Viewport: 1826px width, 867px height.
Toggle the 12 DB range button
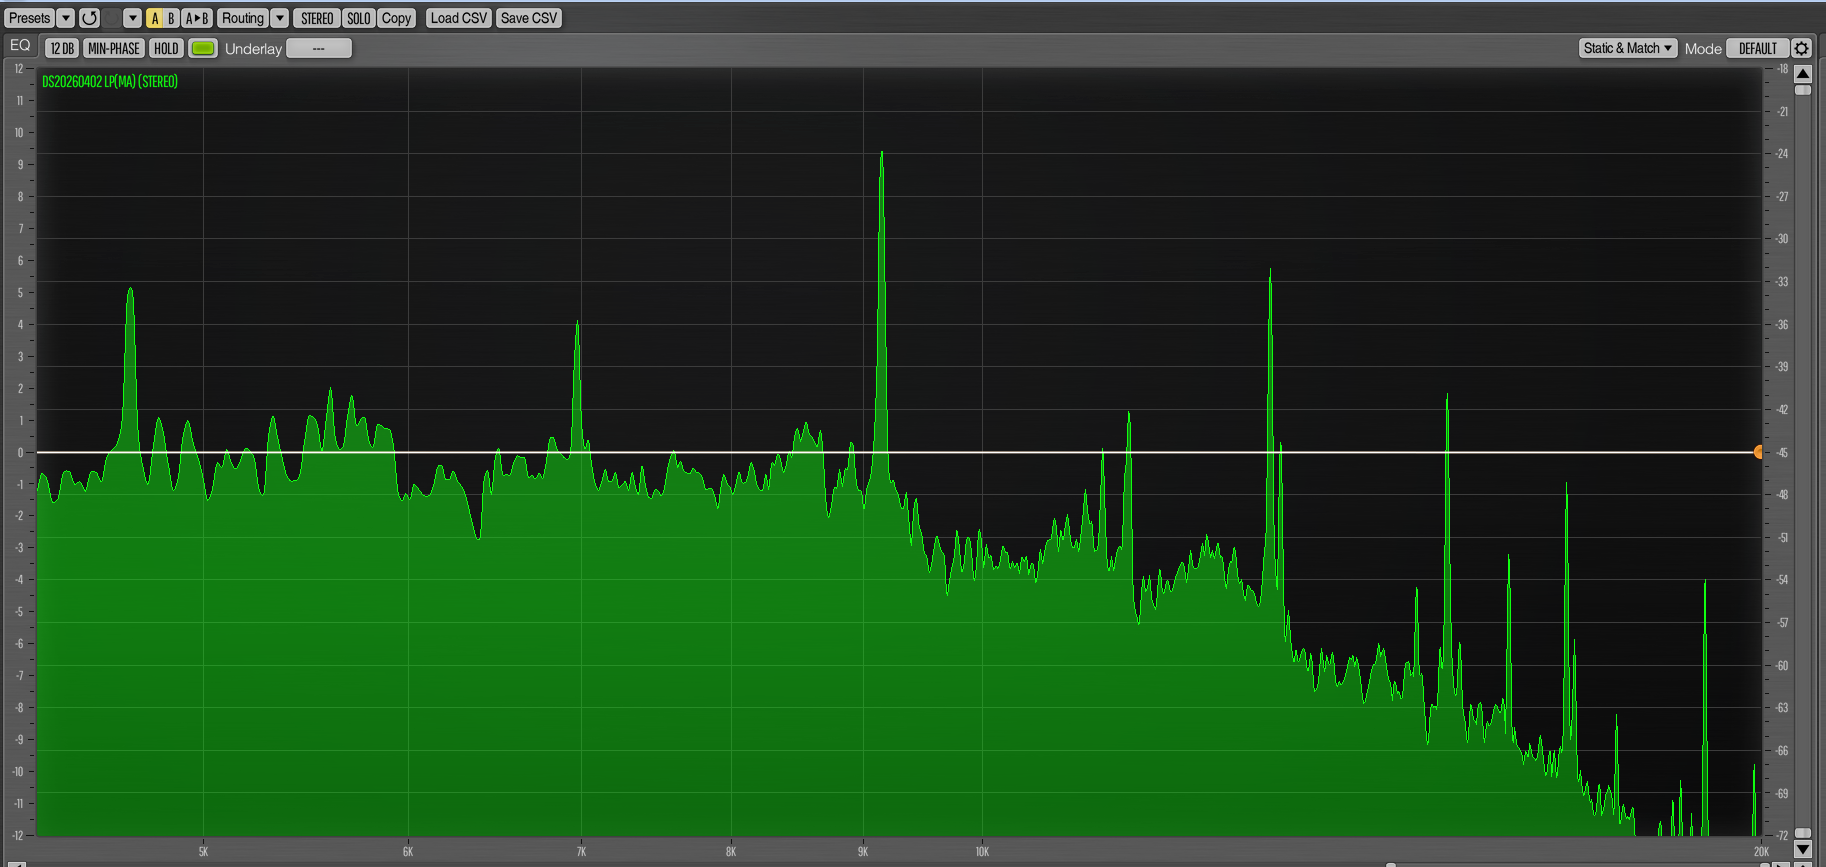[62, 48]
